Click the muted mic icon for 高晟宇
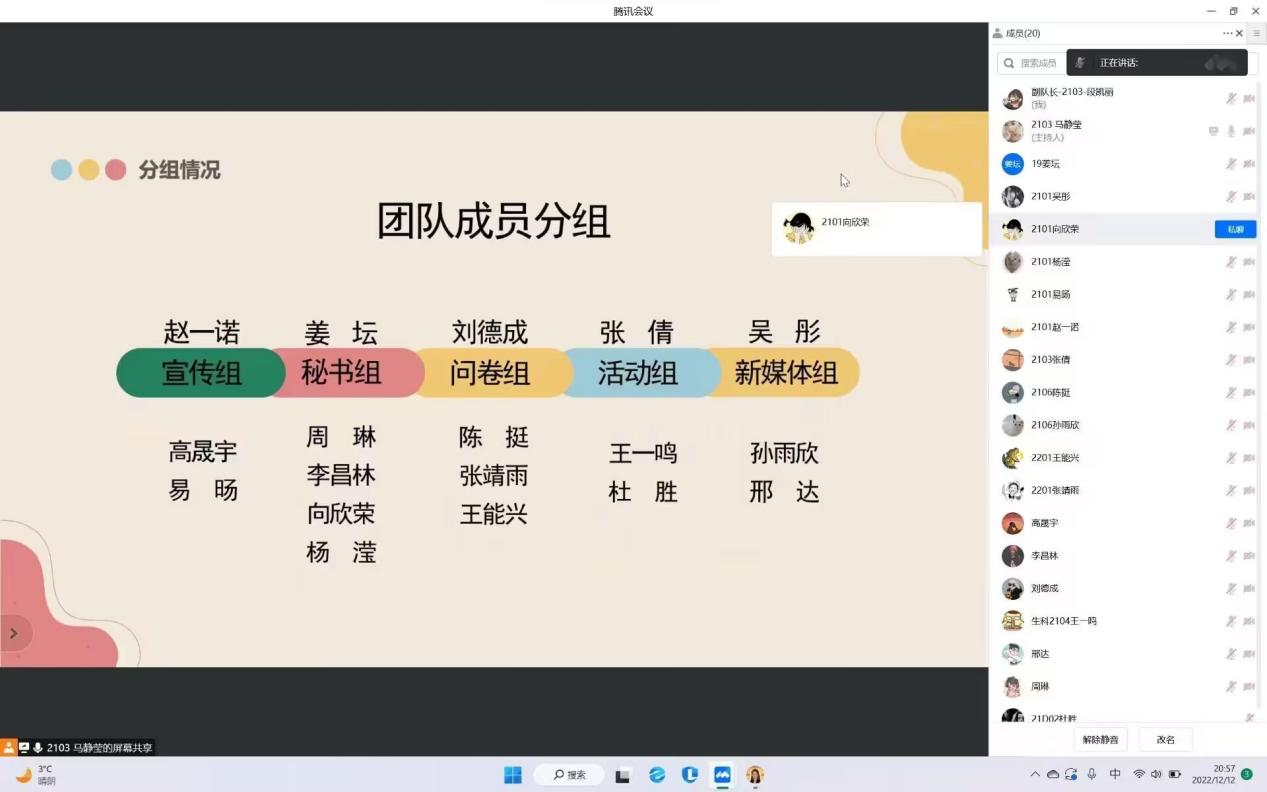 (x=1232, y=523)
